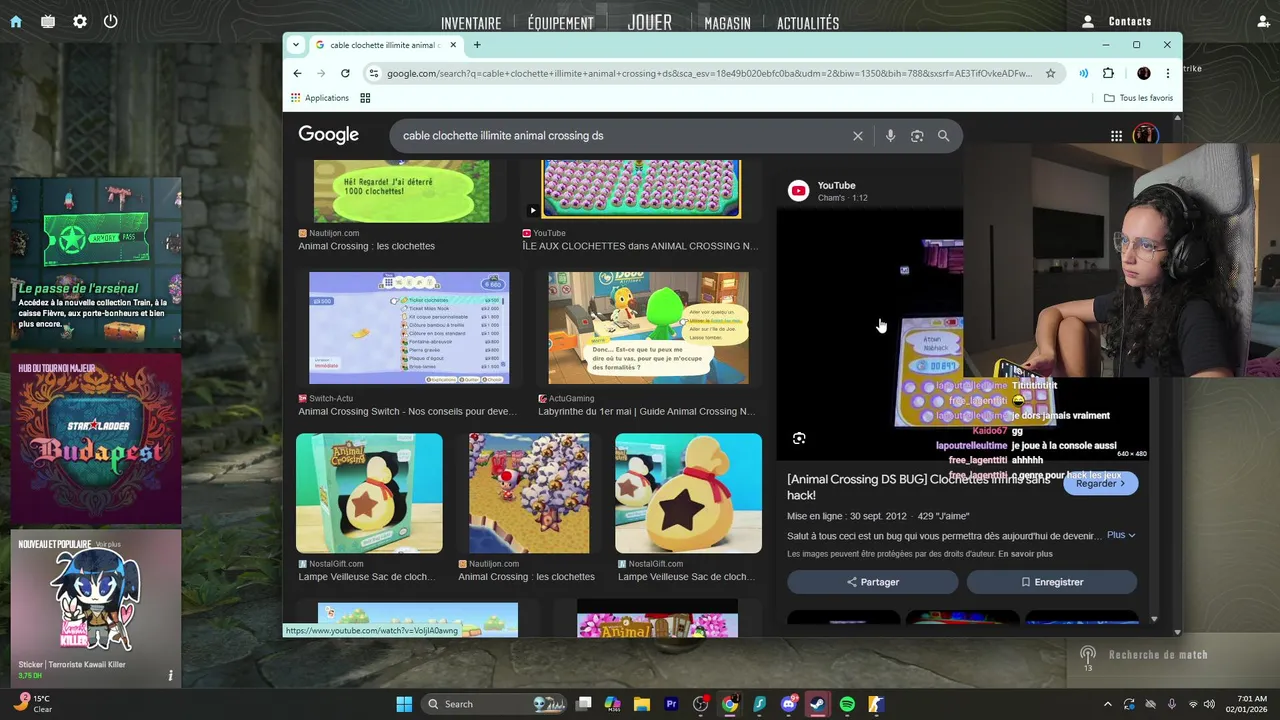Open the TV watch icon in CS2 top bar
The width and height of the screenshot is (1280, 720).
(x=48, y=21)
